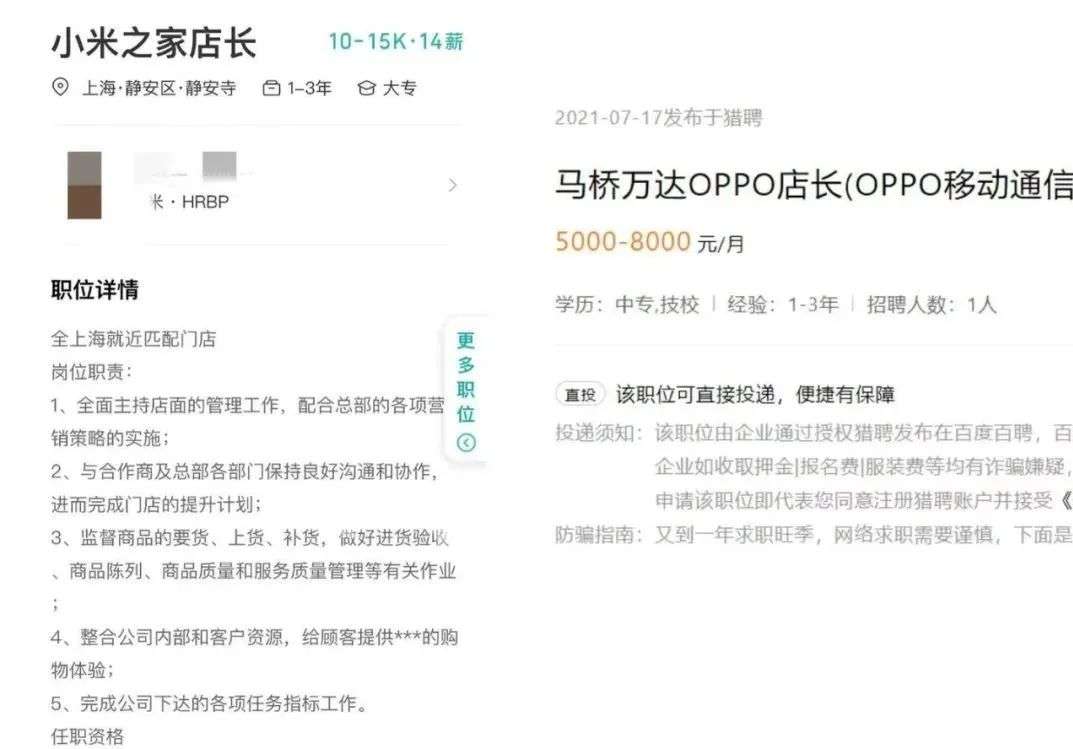Click the 岗位职责 label
1073x749 pixels.
pos(91,372)
